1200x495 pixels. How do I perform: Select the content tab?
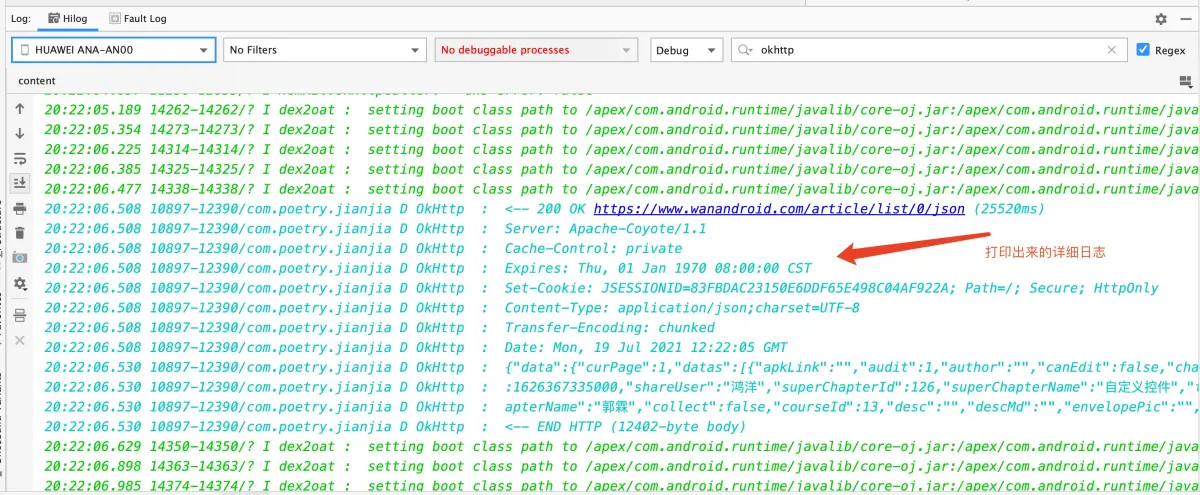coord(37,81)
